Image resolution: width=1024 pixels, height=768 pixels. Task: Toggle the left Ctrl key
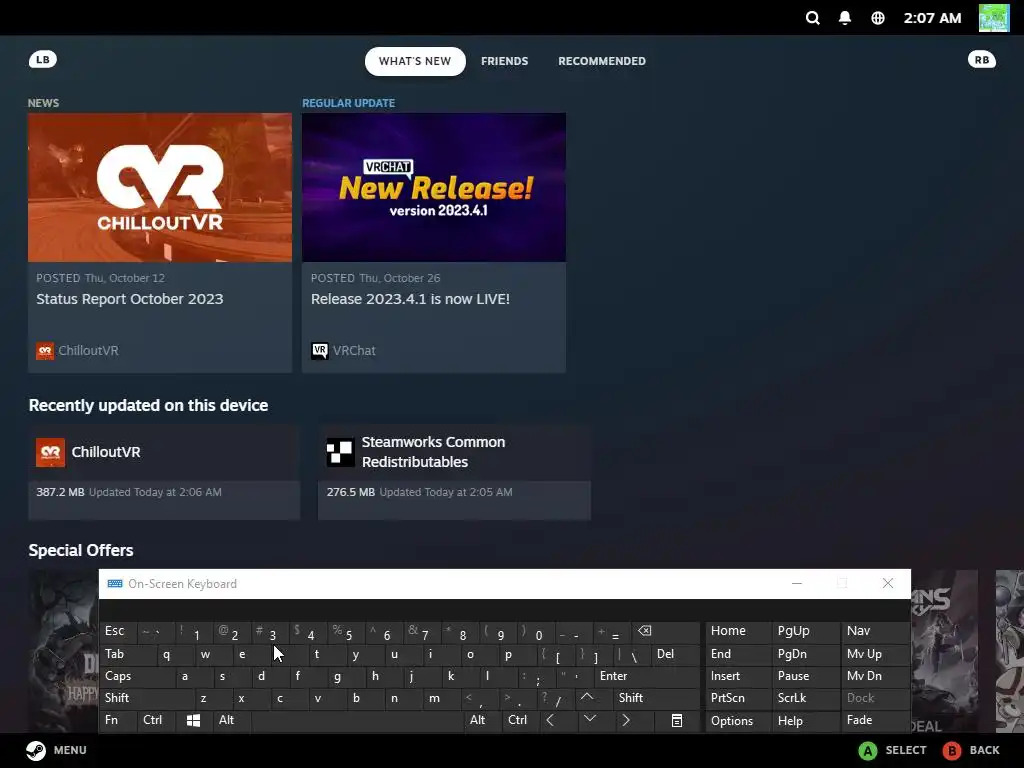[157, 720]
